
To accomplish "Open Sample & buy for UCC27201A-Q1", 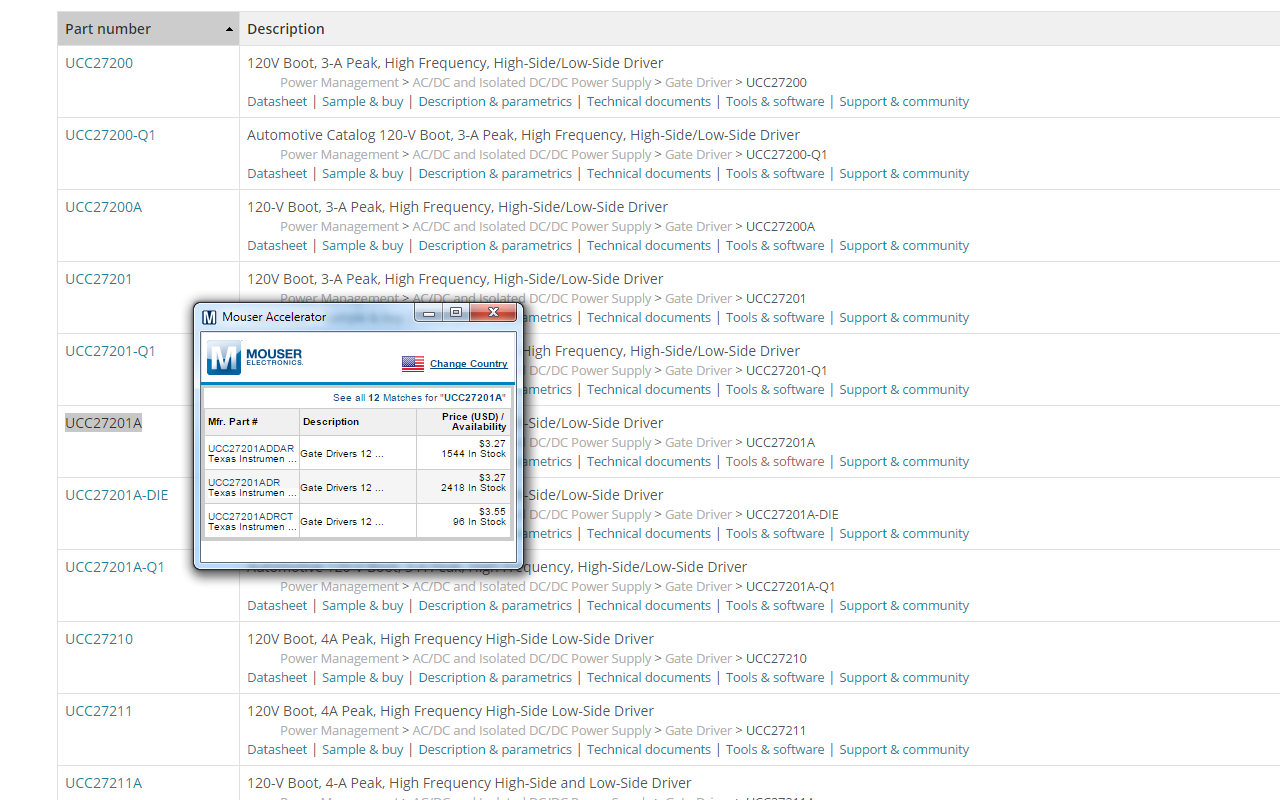I will (363, 606).
